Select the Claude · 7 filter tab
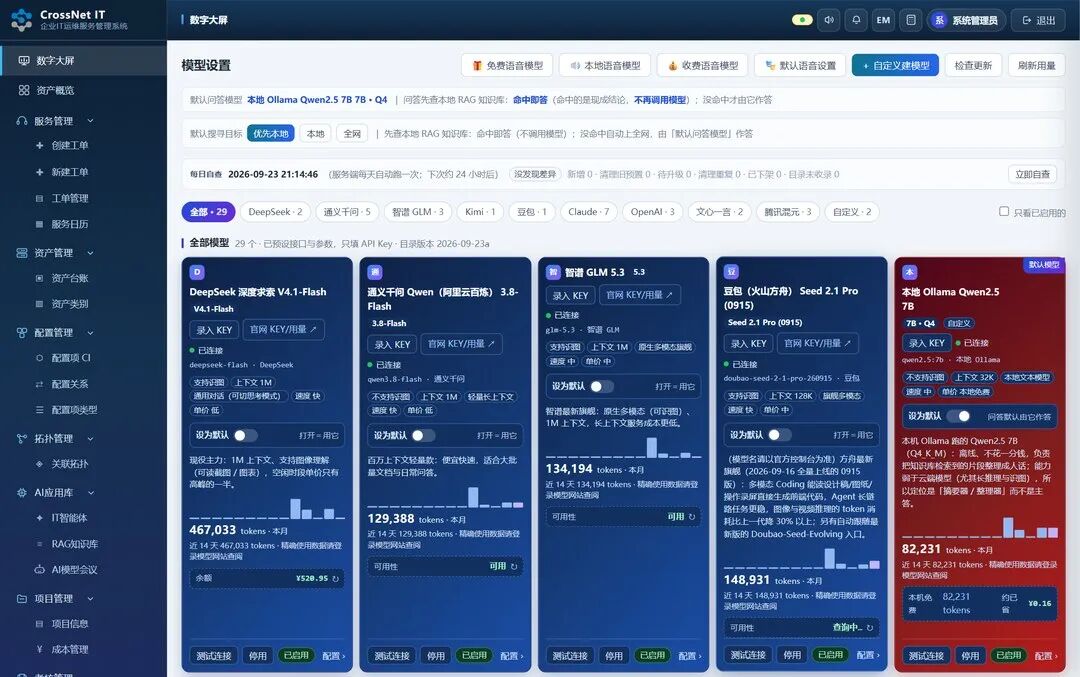Screen dimensions: 1080x677 coord(588,211)
